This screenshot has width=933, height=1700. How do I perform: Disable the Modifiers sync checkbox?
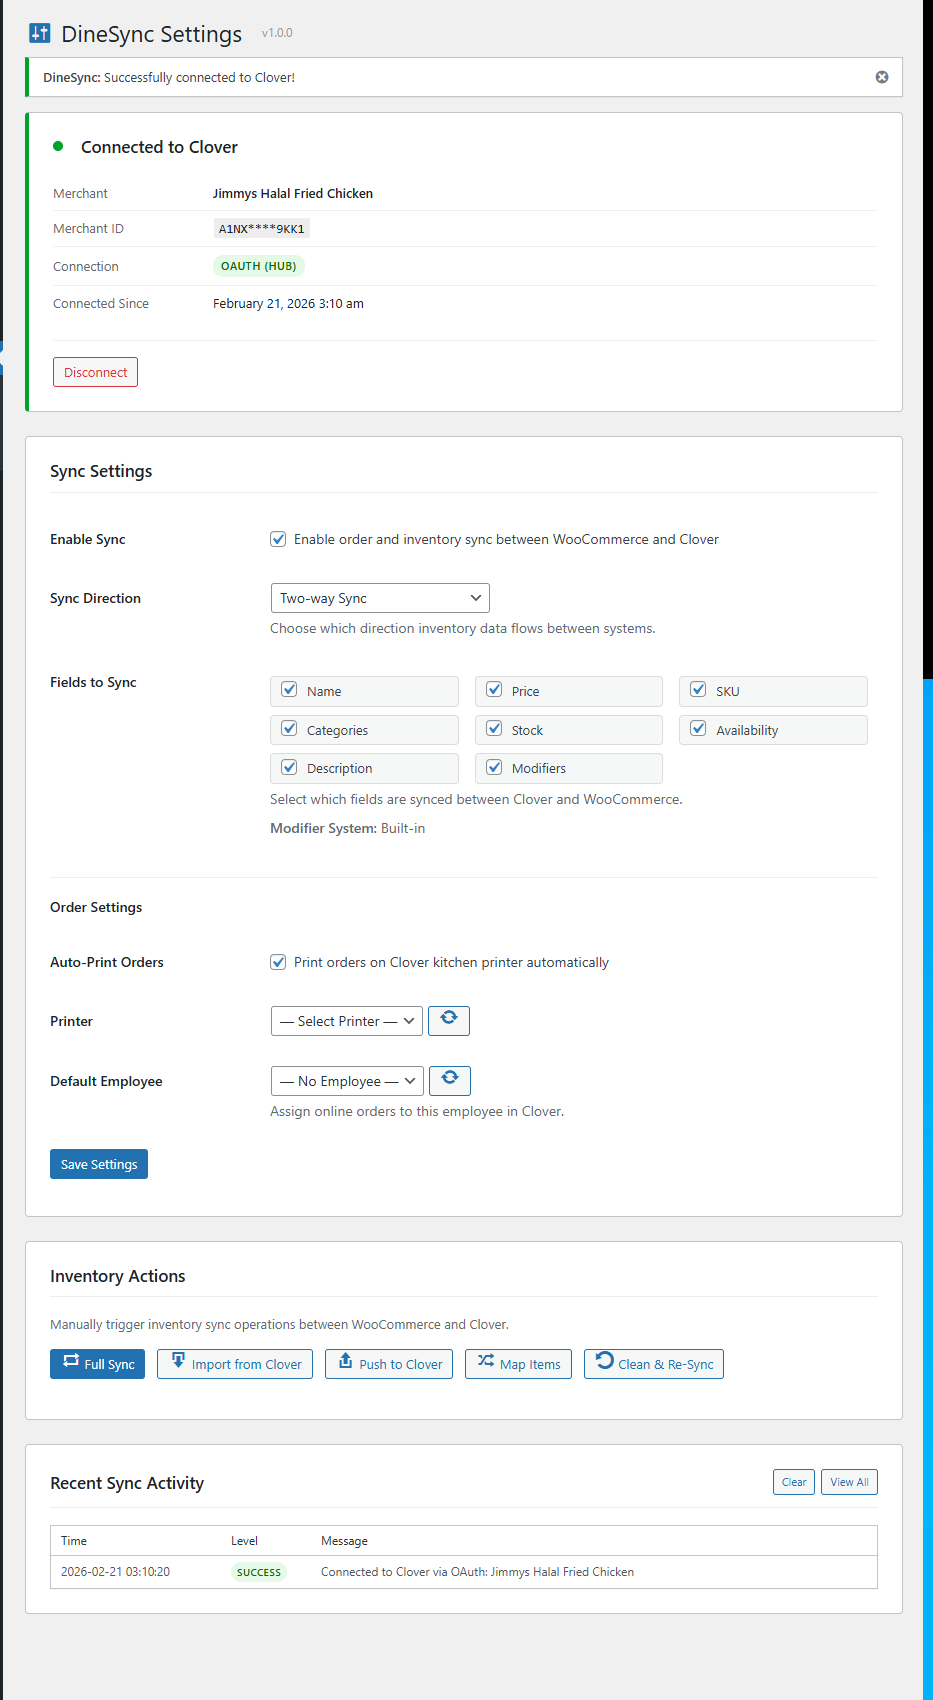pyautogui.click(x=494, y=767)
